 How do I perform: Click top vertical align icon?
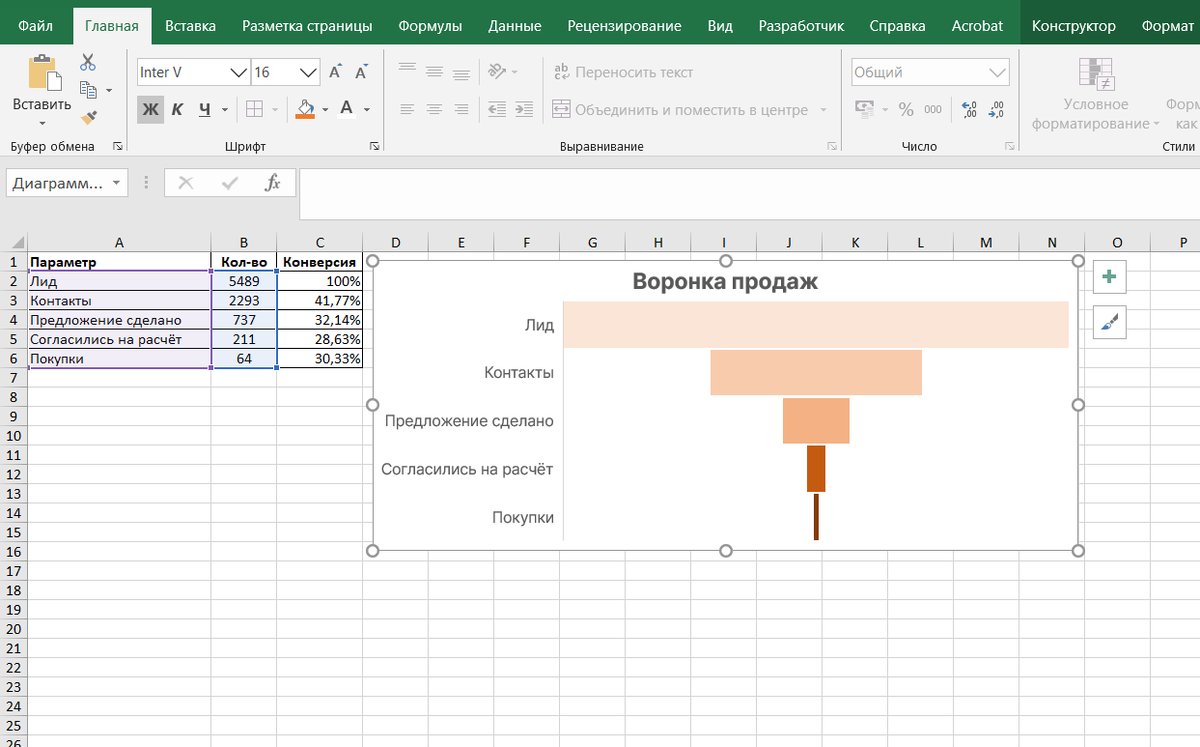point(407,71)
